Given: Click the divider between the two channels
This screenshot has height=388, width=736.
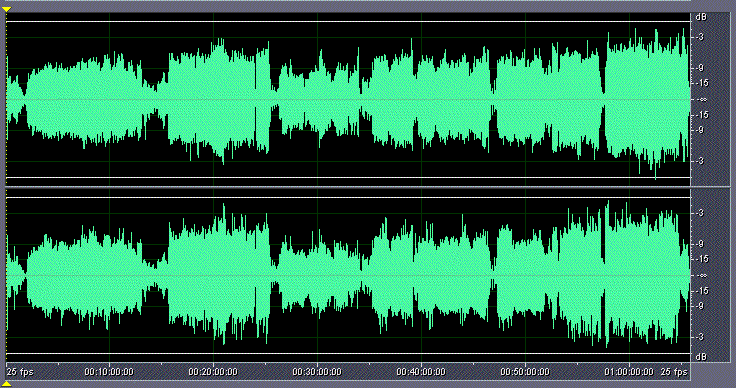Looking at the screenshot, I should [348, 187].
